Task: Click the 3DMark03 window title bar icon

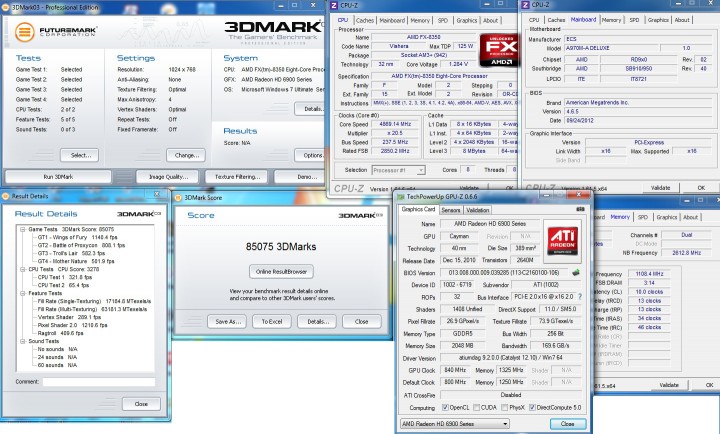Action: [6, 7]
